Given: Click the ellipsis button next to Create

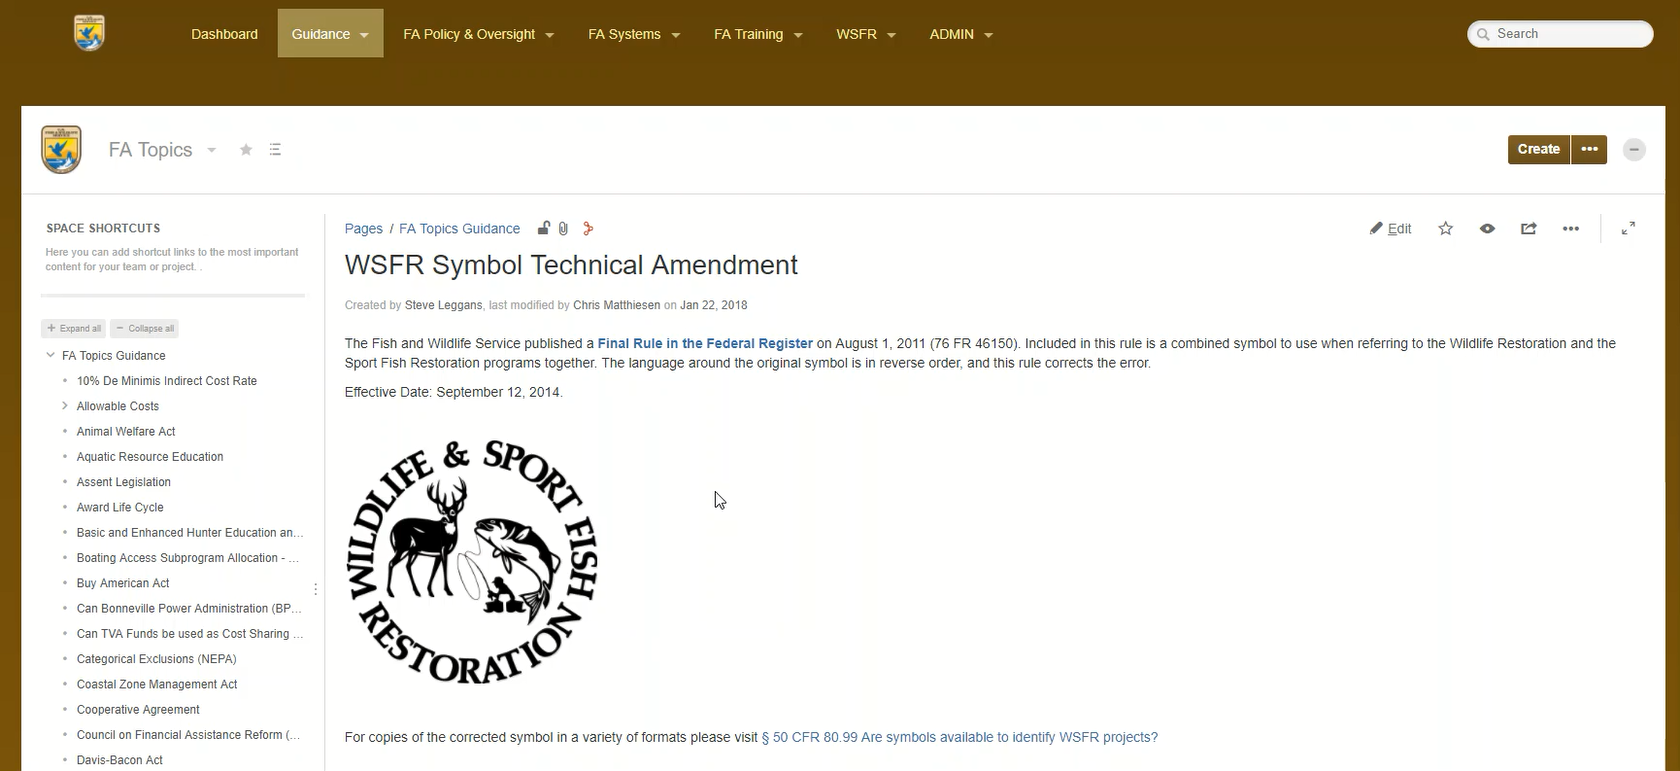Looking at the screenshot, I should pyautogui.click(x=1589, y=149).
